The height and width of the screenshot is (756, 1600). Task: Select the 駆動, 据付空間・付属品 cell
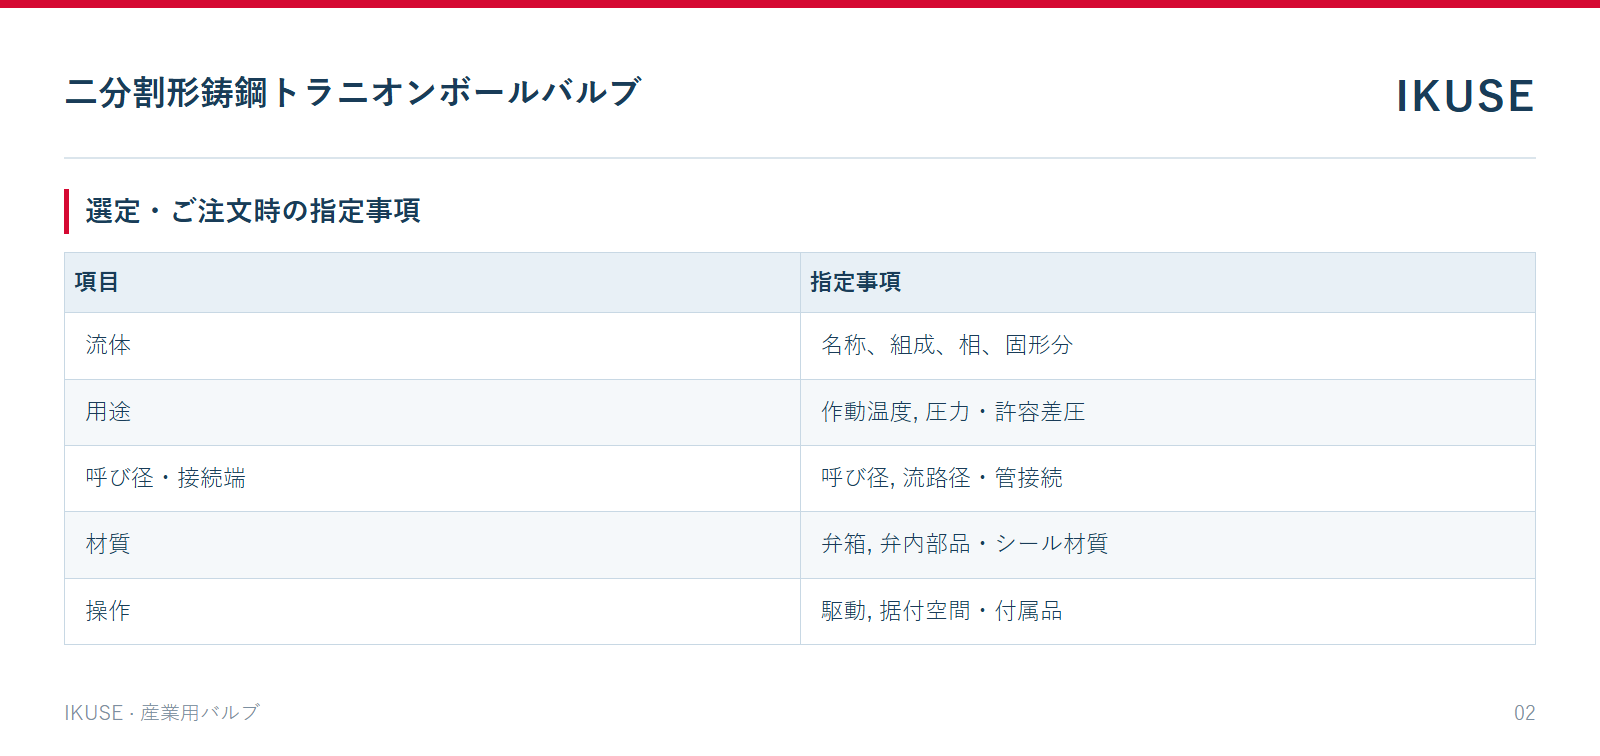tap(1168, 611)
